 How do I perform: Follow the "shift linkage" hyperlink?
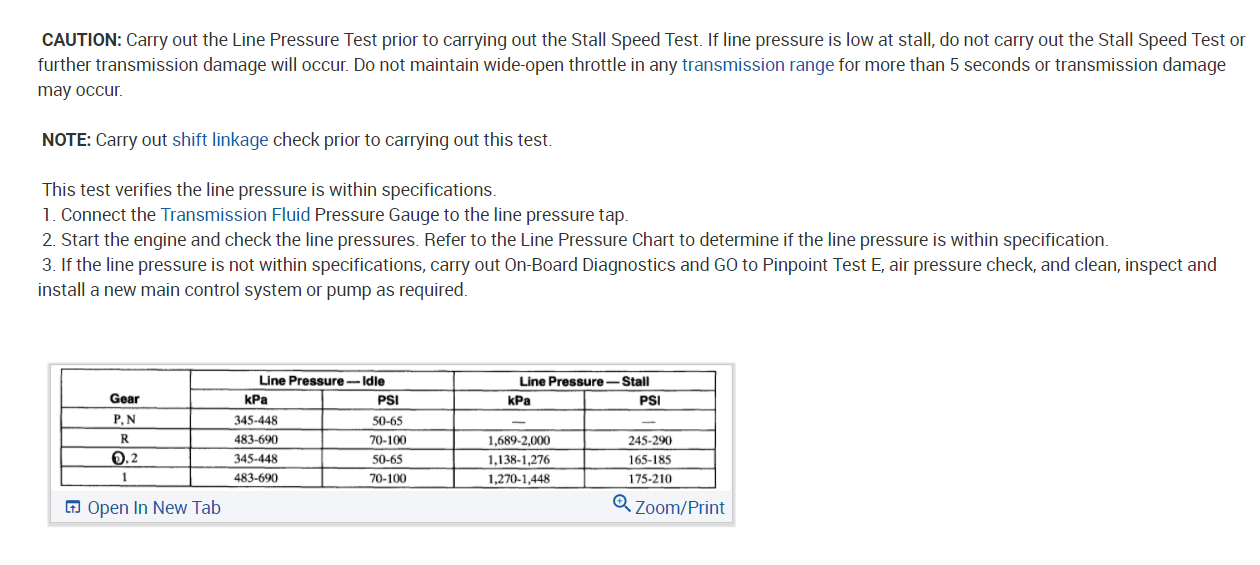(220, 140)
